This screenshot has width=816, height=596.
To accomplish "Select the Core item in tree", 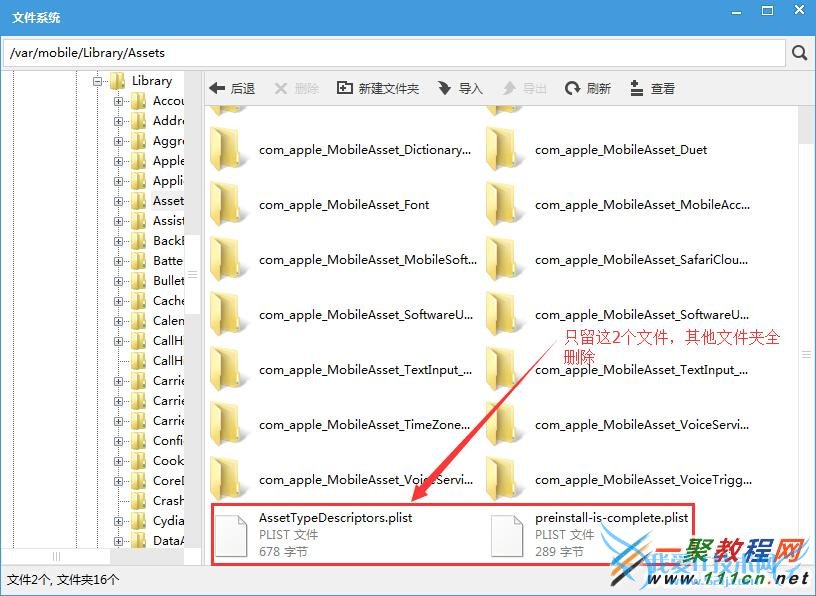I will pyautogui.click(x=168, y=480).
